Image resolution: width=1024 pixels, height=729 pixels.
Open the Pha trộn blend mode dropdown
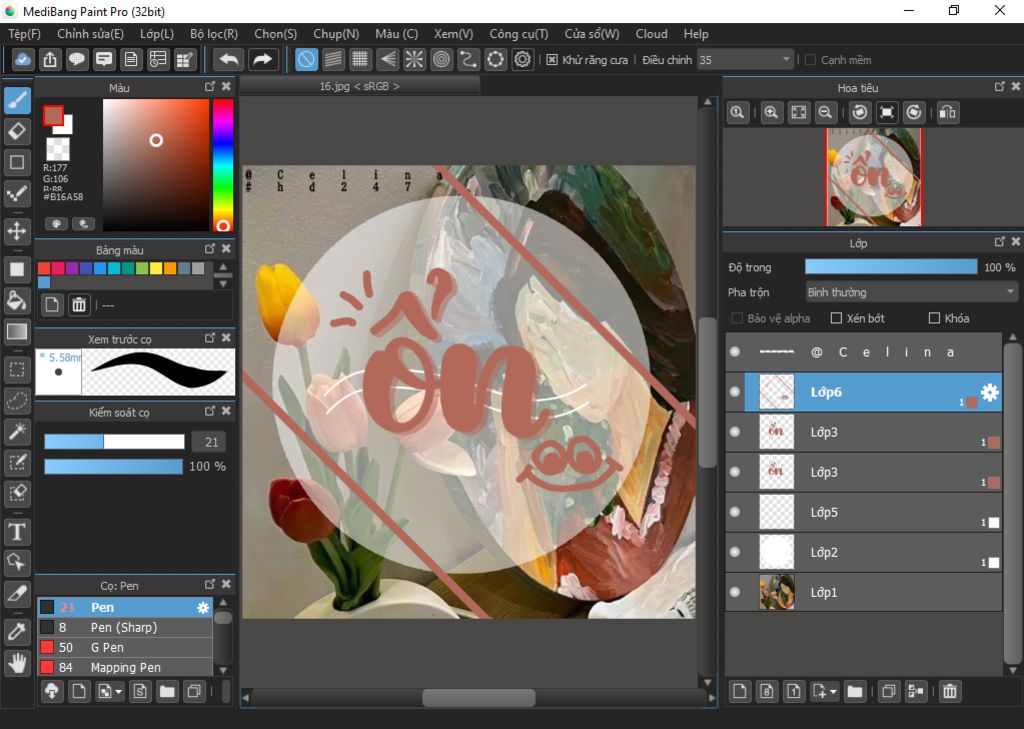(911, 292)
